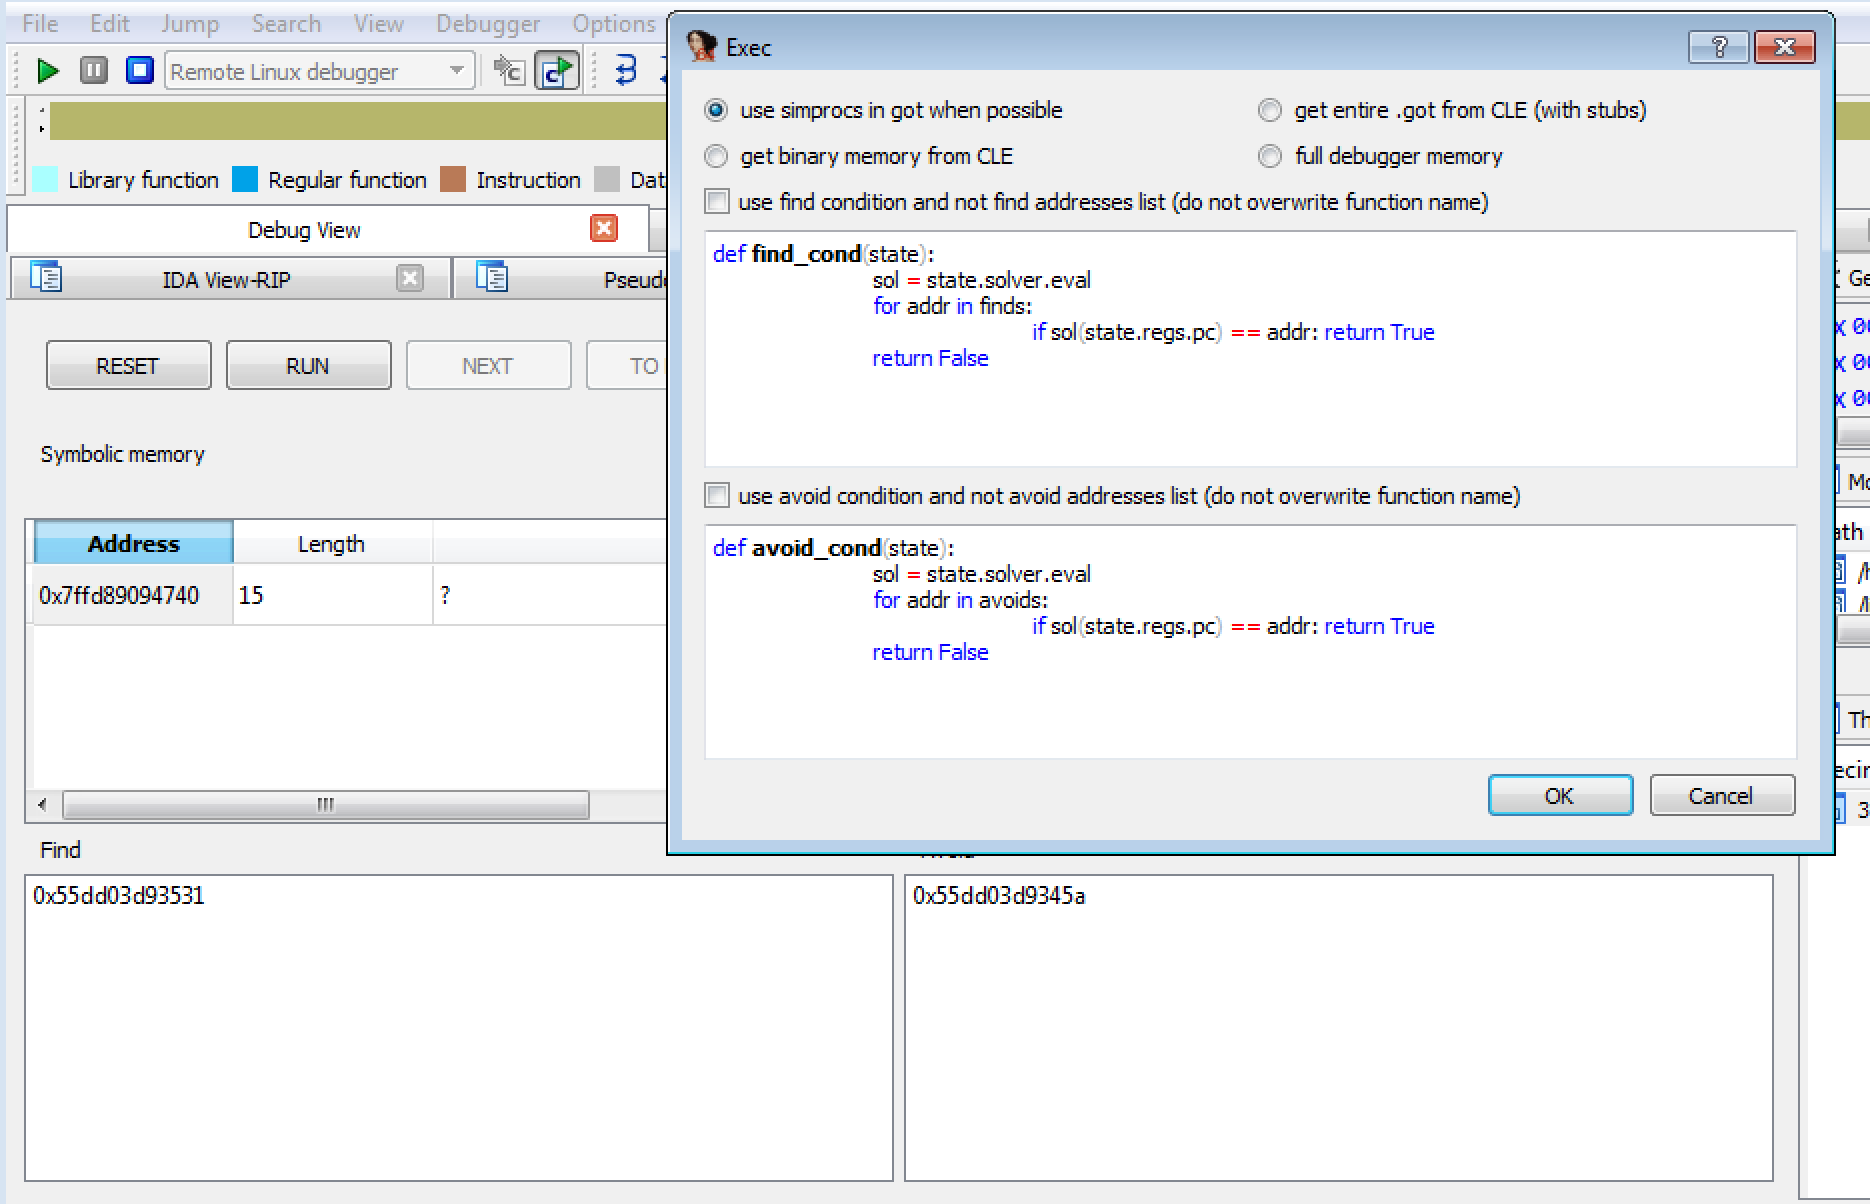Click the grey arrow-and-C icon beside the debugger dropdown
Image resolution: width=1870 pixels, height=1204 pixels.
pos(509,71)
